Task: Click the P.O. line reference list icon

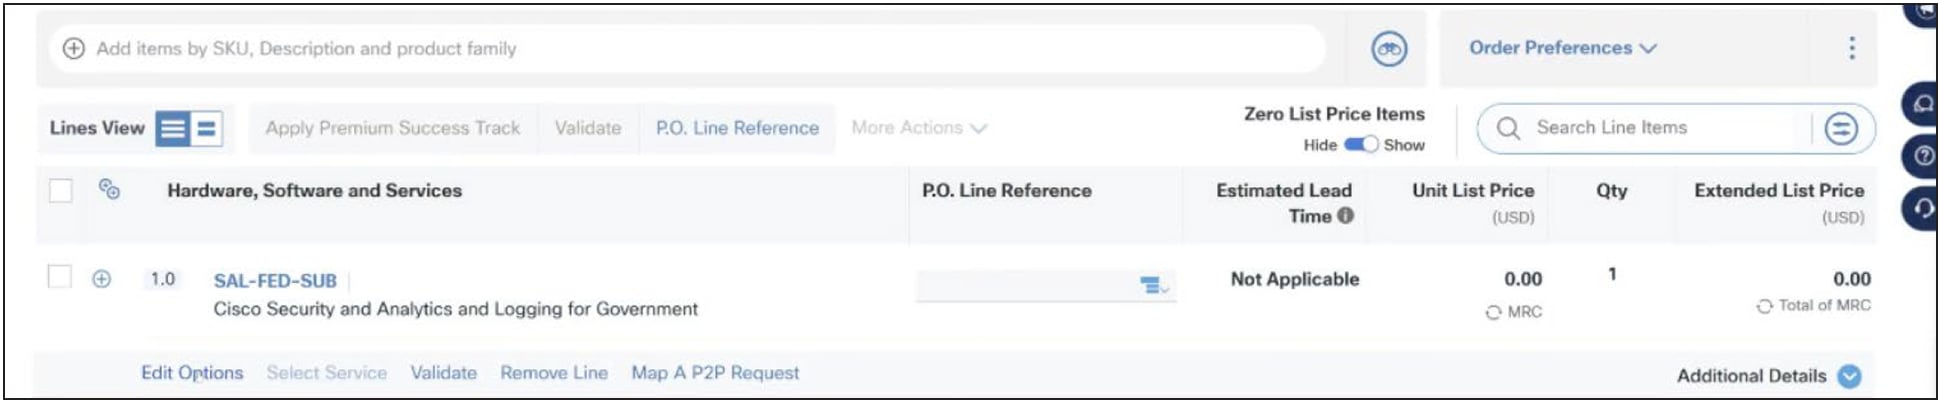Action: pyautogui.click(x=1153, y=286)
